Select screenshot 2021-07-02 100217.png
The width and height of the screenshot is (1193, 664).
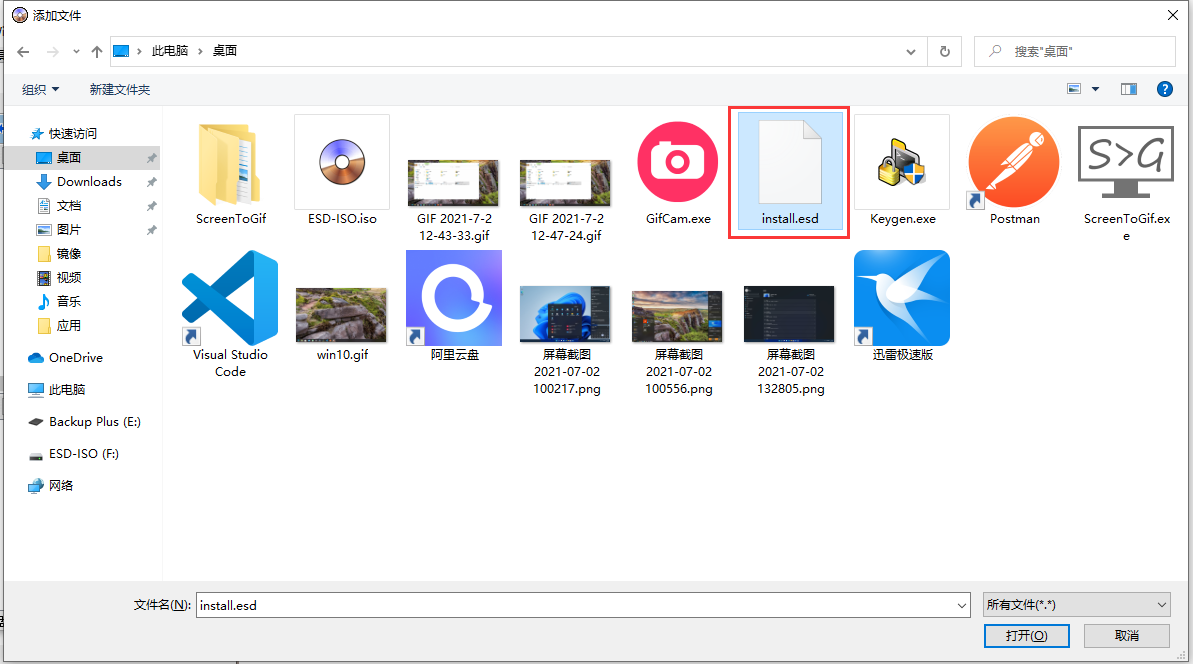566,340
